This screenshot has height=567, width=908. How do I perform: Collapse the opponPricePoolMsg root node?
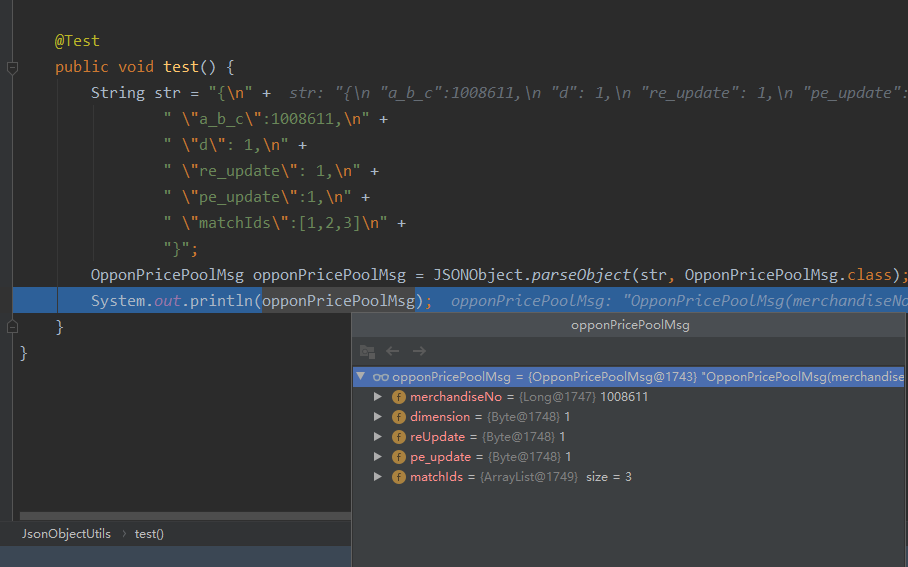(x=361, y=377)
